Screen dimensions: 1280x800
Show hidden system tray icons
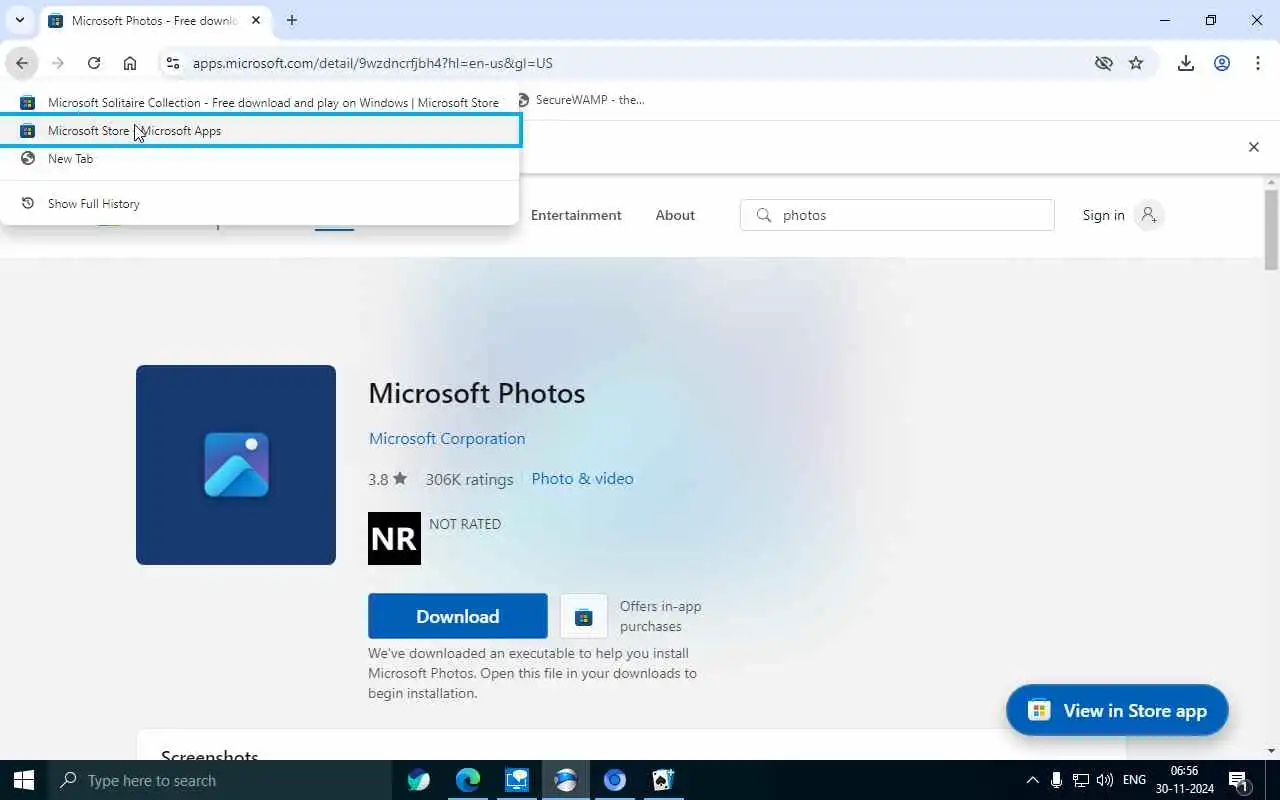[1033, 780]
